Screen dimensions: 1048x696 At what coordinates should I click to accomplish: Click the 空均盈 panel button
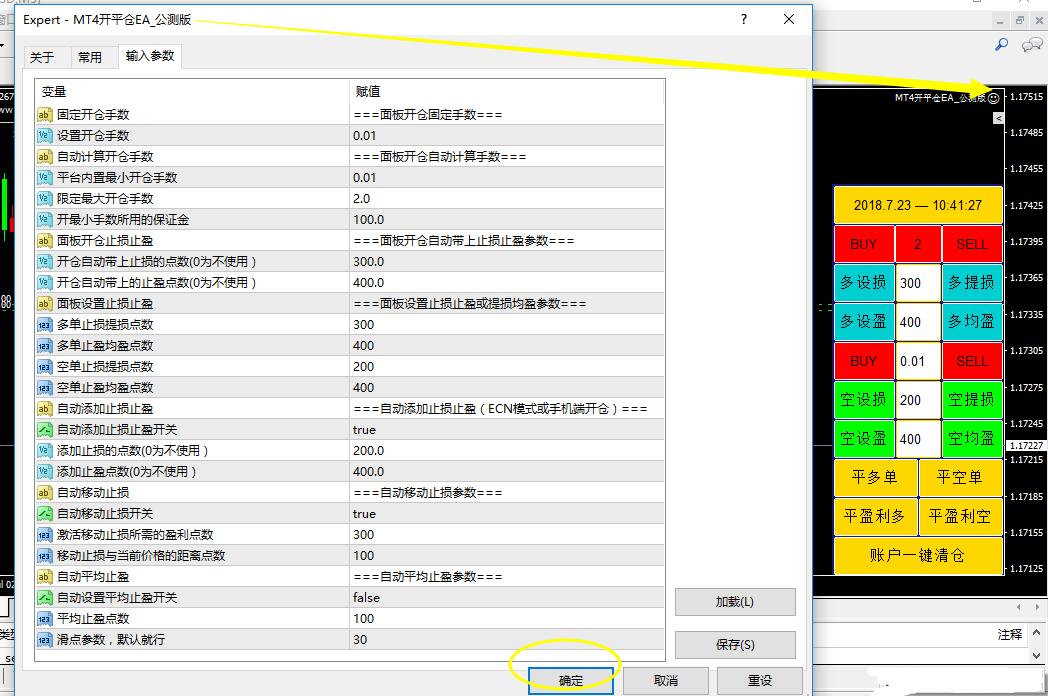(x=972, y=439)
